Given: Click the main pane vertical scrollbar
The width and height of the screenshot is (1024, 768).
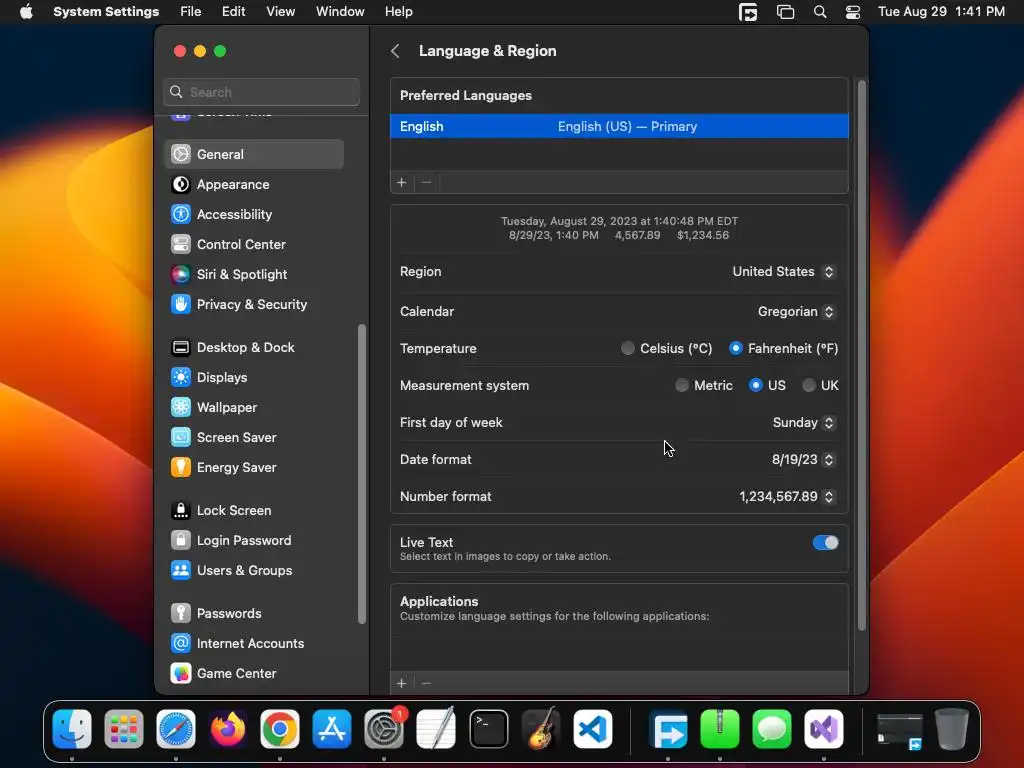Looking at the screenshot, I should 861,356.
